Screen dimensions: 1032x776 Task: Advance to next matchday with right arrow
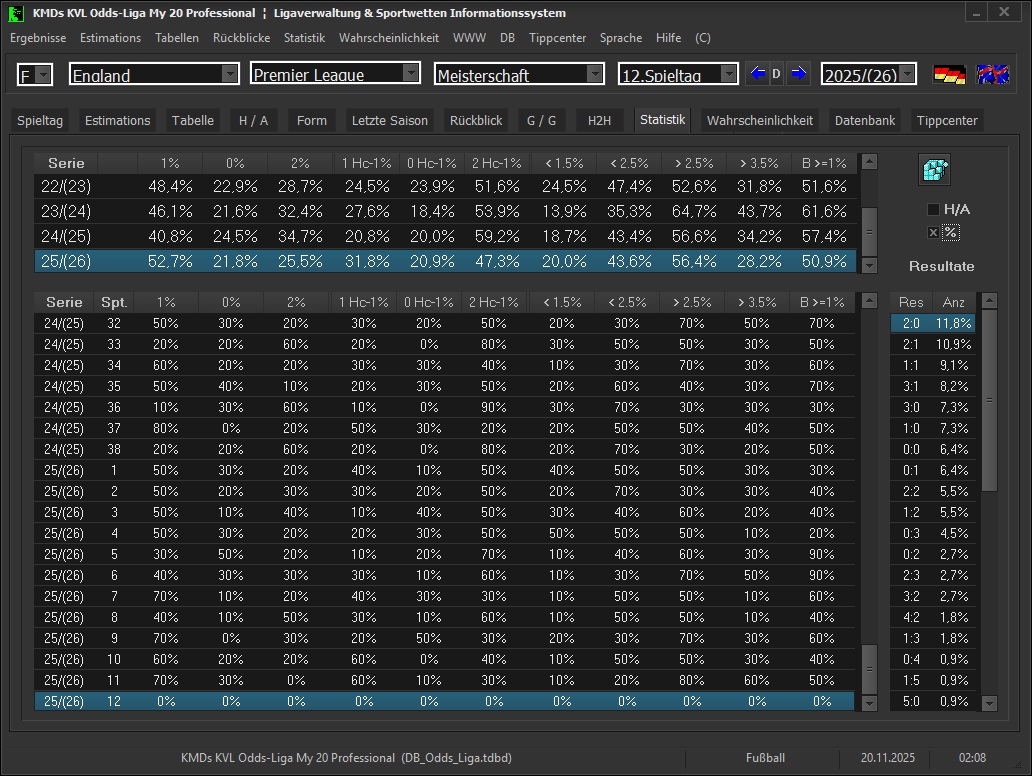pyautogui.click(x=797, y=74)
